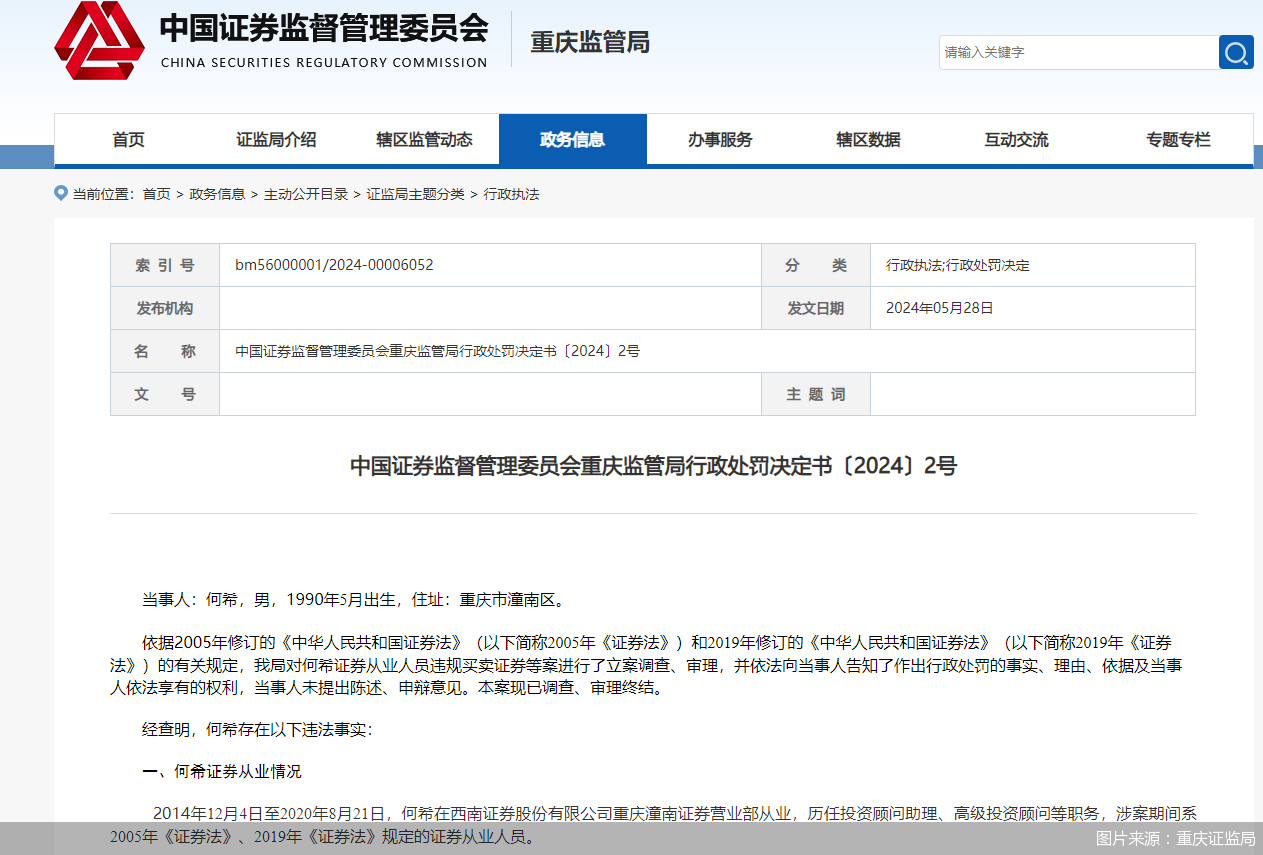The width and height of the screenshot is (1263, 855).
Task: Click the search magnifier icon
Action: coord(1236,52)
